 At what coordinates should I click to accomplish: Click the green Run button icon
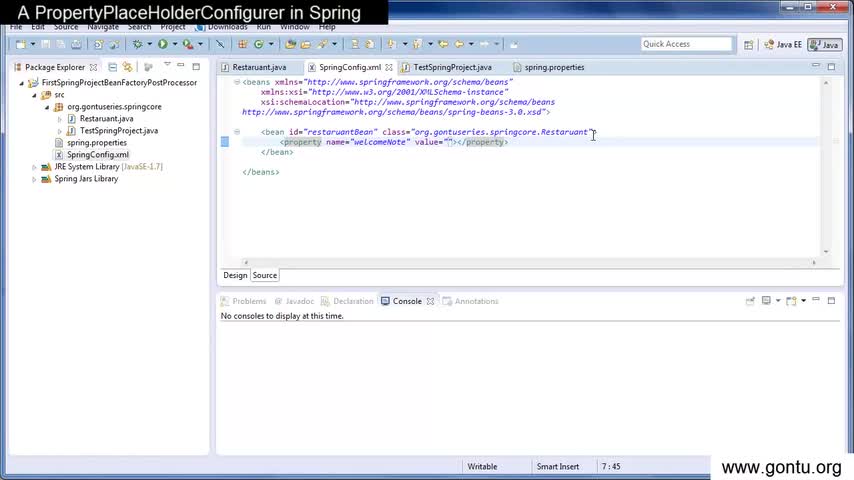pyautogui.click(x=163, y=44)
